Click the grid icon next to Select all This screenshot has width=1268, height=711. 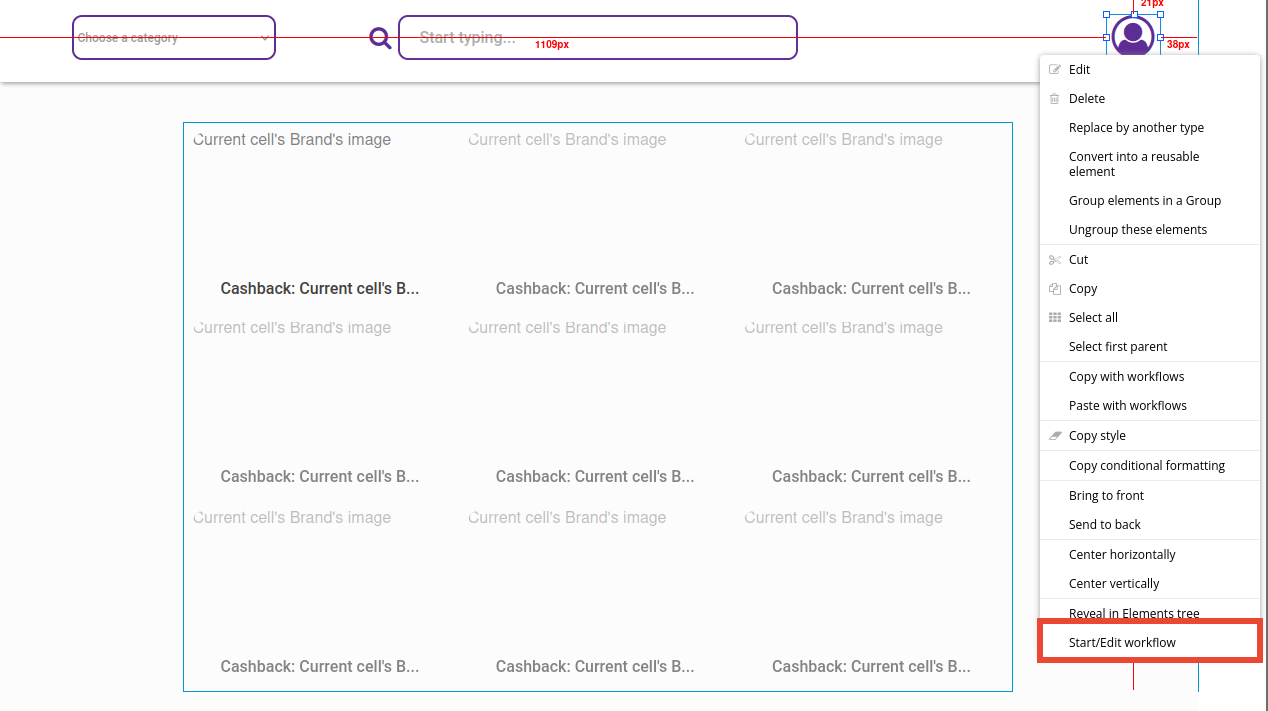[x=1054, y=317]
